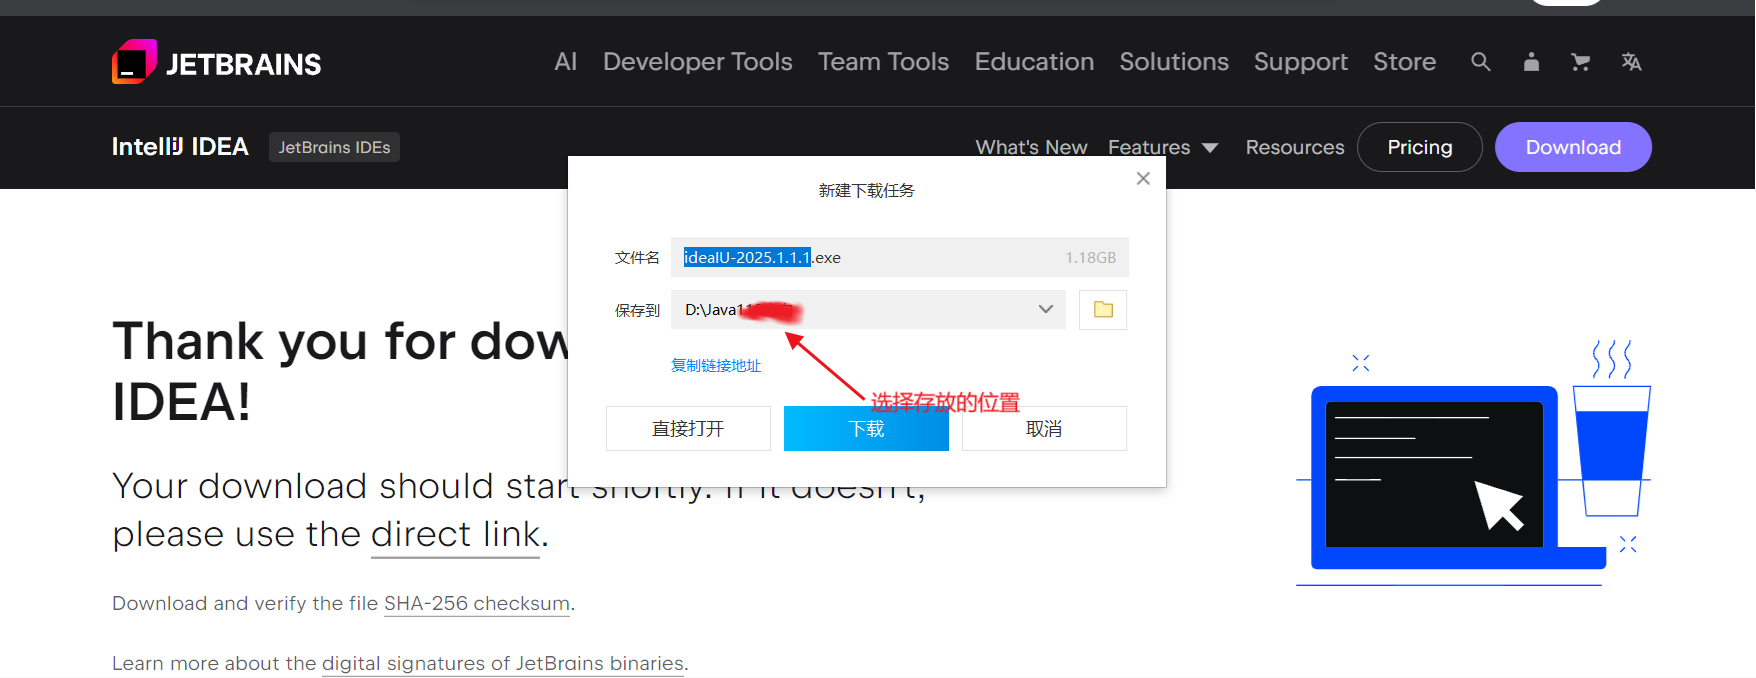Open the SHA-256 checksum link
Viewport: 1756px width, 678px height.
(477, 604)
